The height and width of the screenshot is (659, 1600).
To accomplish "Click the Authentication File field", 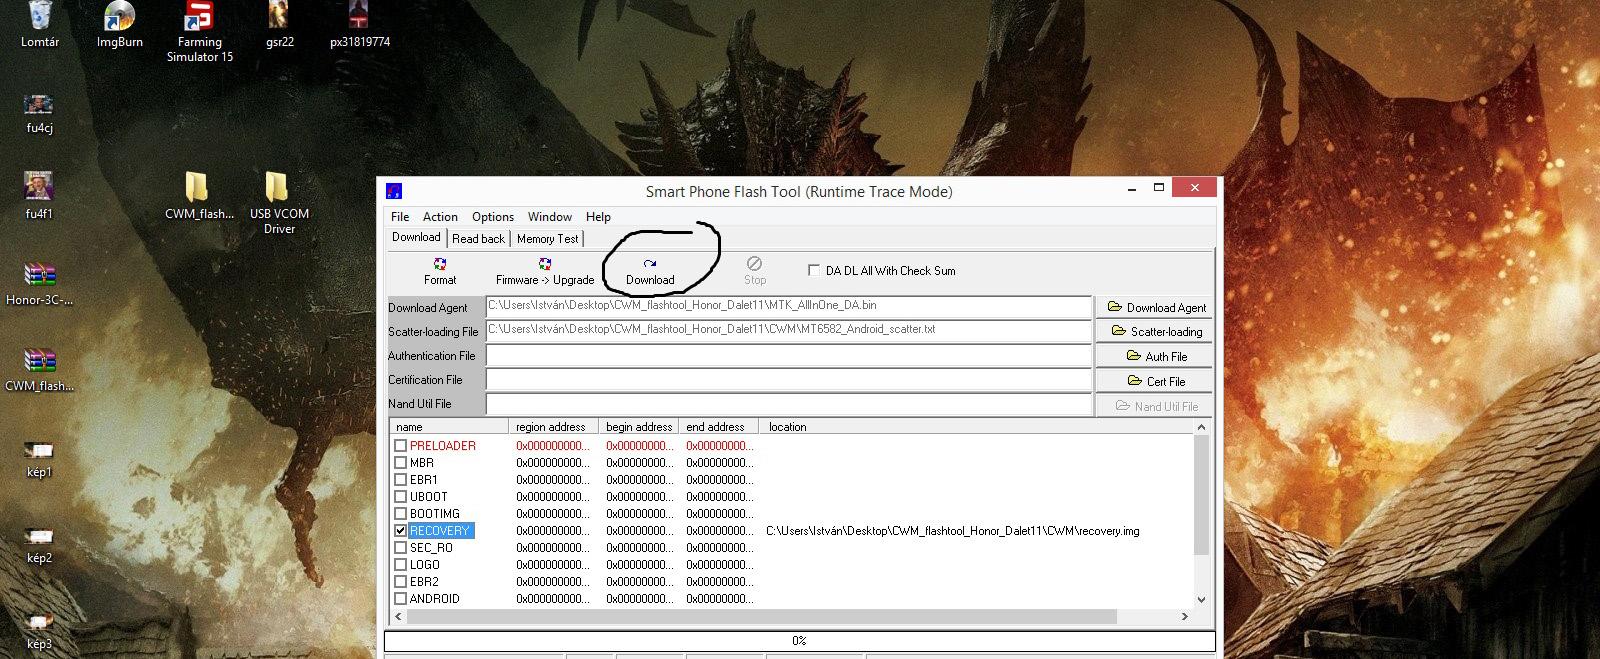I will (788, 355).
